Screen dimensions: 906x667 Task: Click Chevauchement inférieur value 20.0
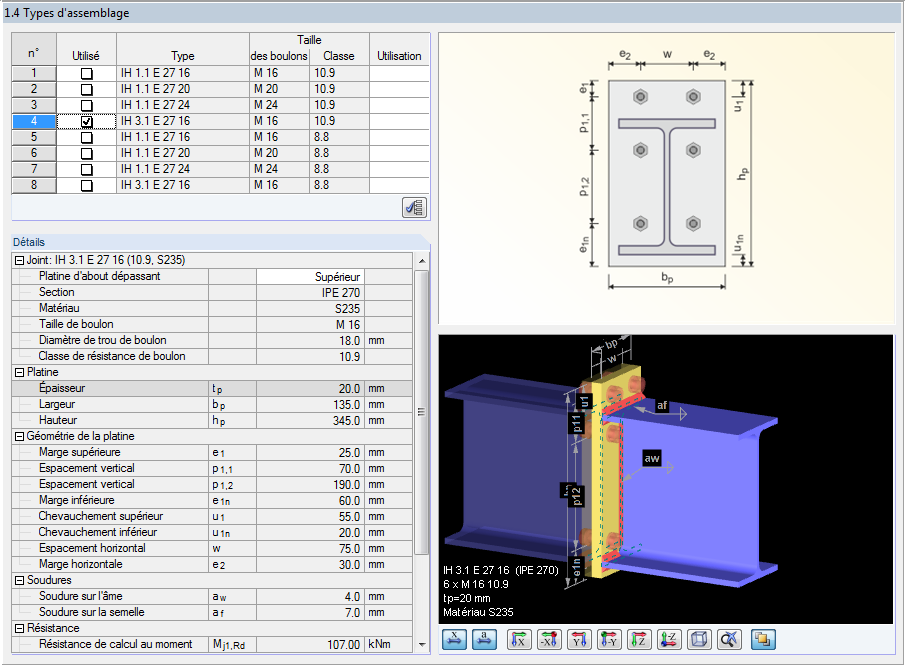310,533
